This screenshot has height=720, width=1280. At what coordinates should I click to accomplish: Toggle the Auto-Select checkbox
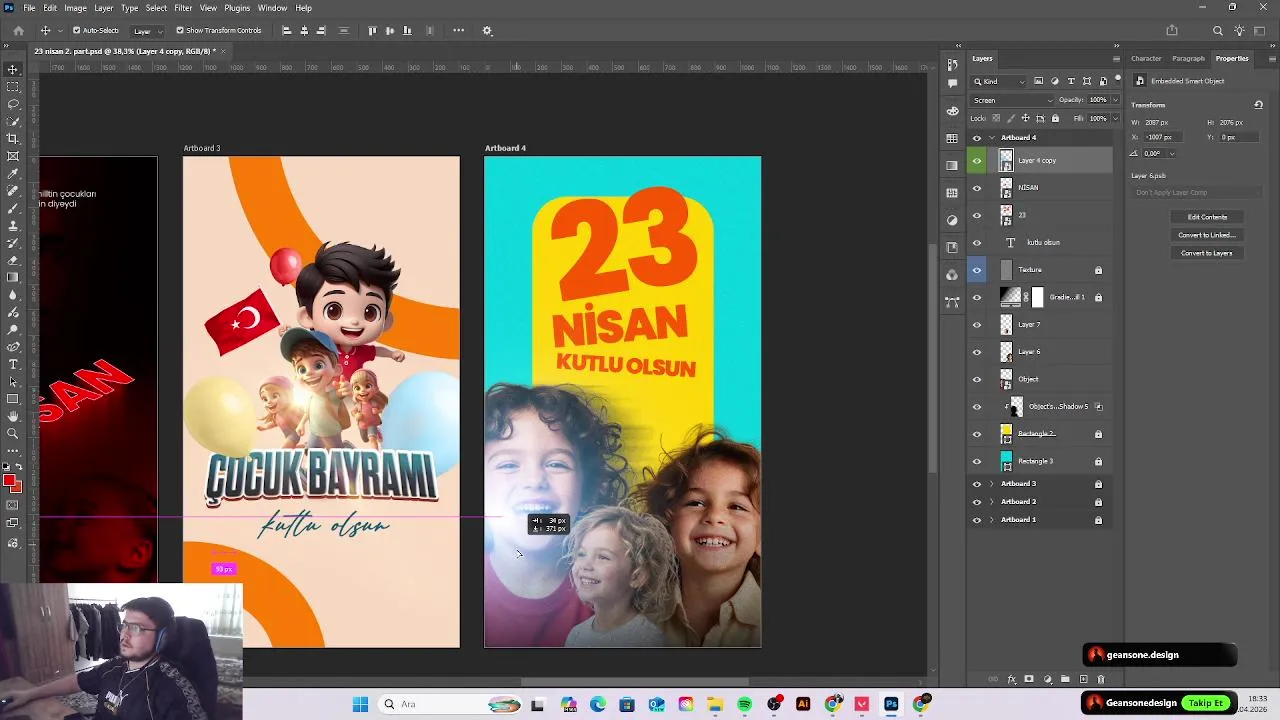coord(77,31)
